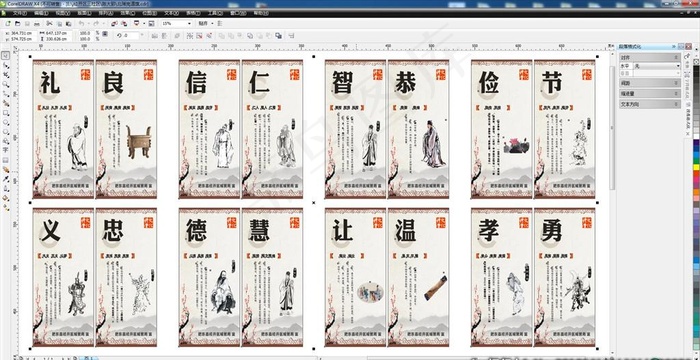Viewport: 700px width, 360px height.
Task: Open the 文件(F) menu
Action: [19, 13]
